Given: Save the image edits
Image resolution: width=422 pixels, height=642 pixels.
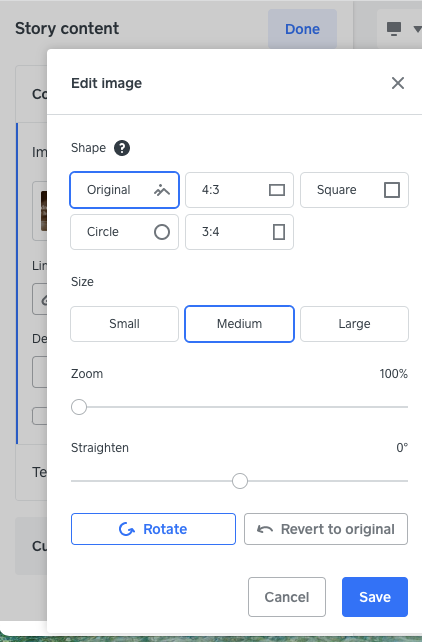Looking at the screenshot, I should pos(375,597).
